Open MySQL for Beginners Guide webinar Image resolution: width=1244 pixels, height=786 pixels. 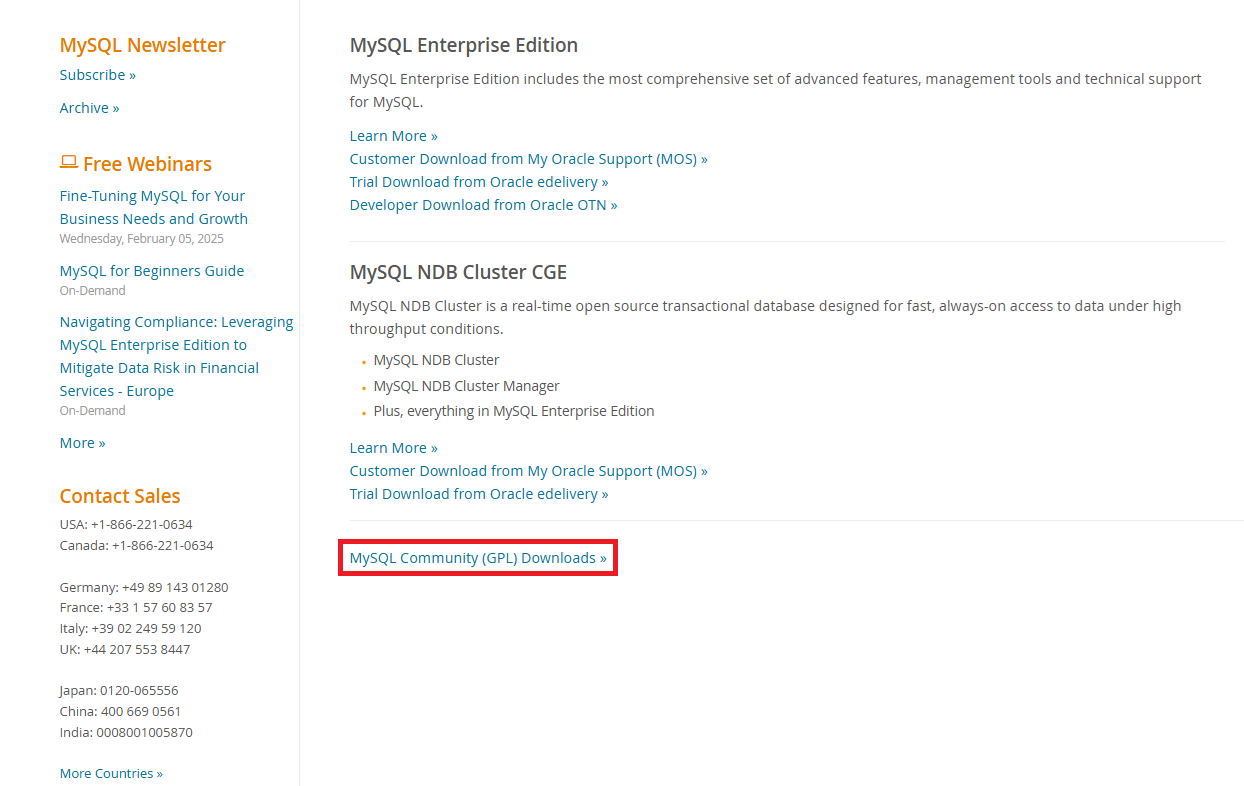pos(152,271)
